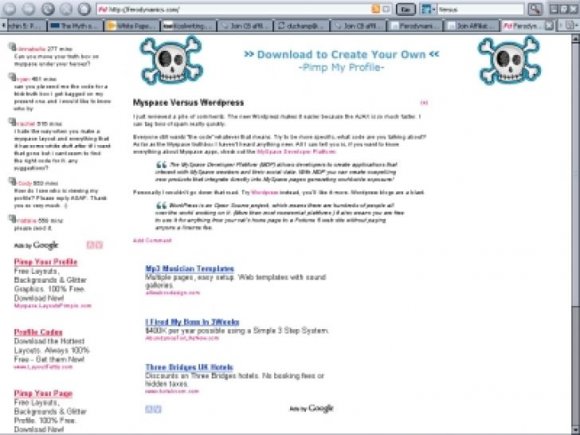
Task: Click the tab strip scroll-left arrow
Action: click(3, 26)
